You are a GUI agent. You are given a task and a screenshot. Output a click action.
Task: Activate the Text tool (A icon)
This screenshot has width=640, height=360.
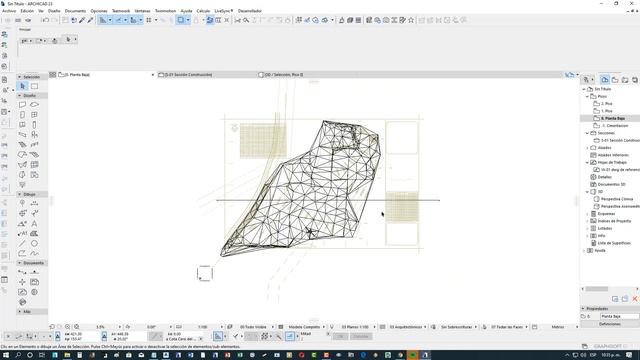(x=34, y=224)
